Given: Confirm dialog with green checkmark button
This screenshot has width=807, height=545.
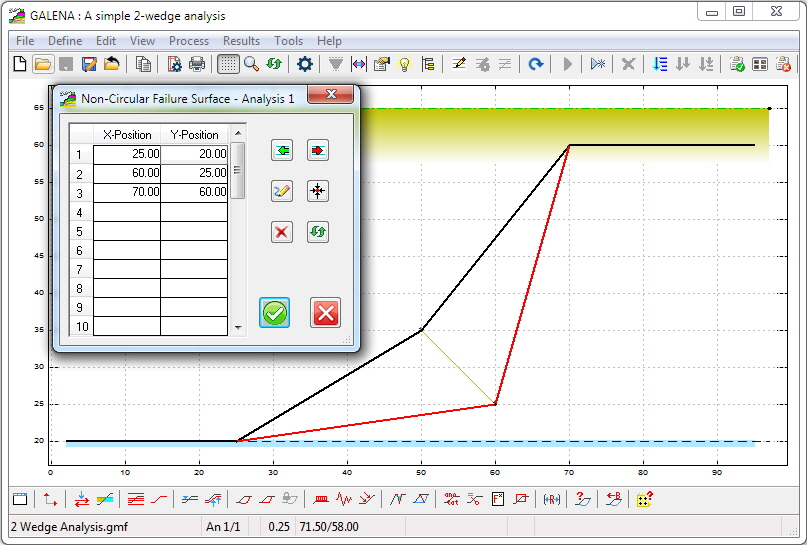Looking at the screenshot, I should (x=275, y=313).
